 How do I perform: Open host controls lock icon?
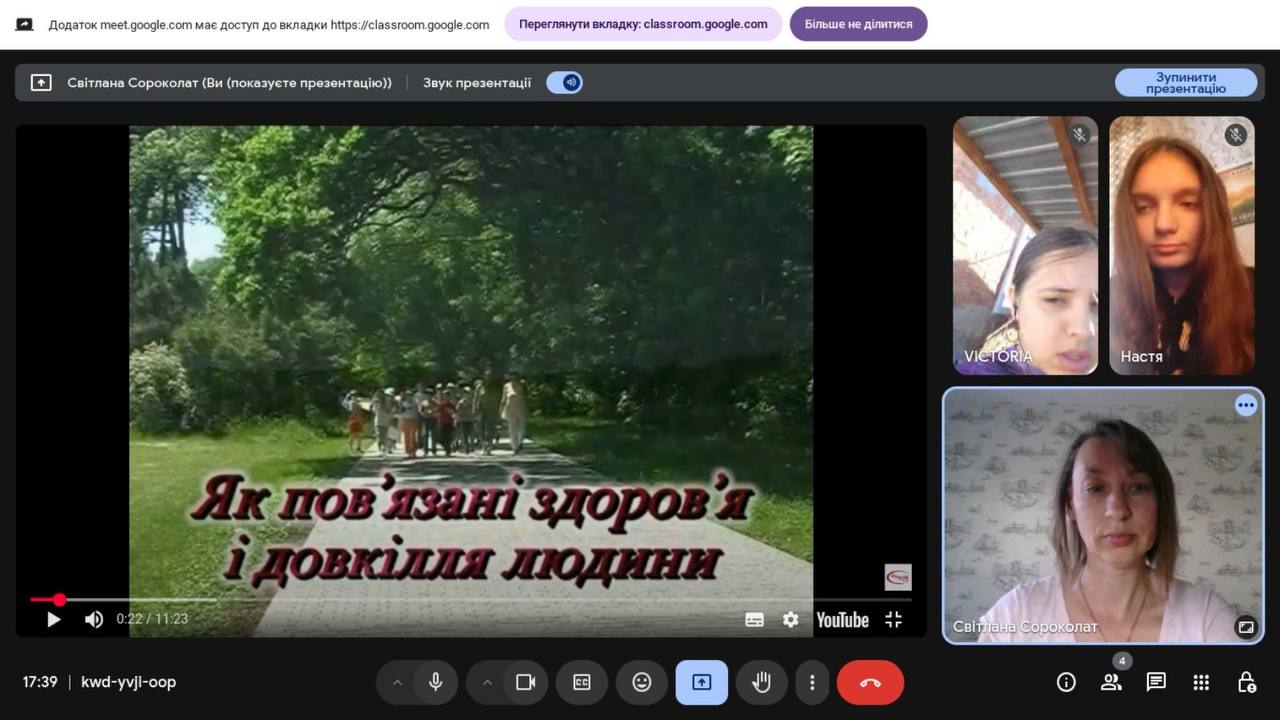1246,682
